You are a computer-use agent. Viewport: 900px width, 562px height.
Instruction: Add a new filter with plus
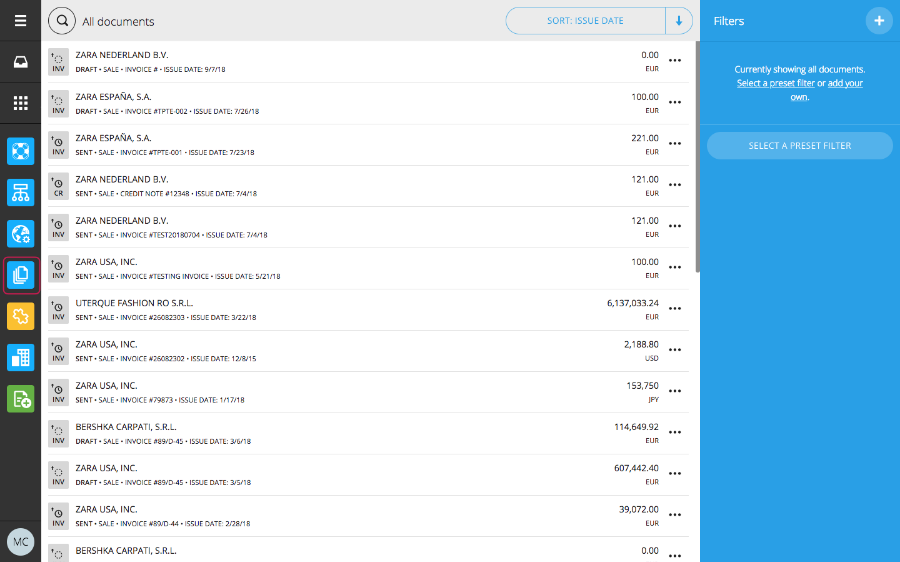click(879, 21)
